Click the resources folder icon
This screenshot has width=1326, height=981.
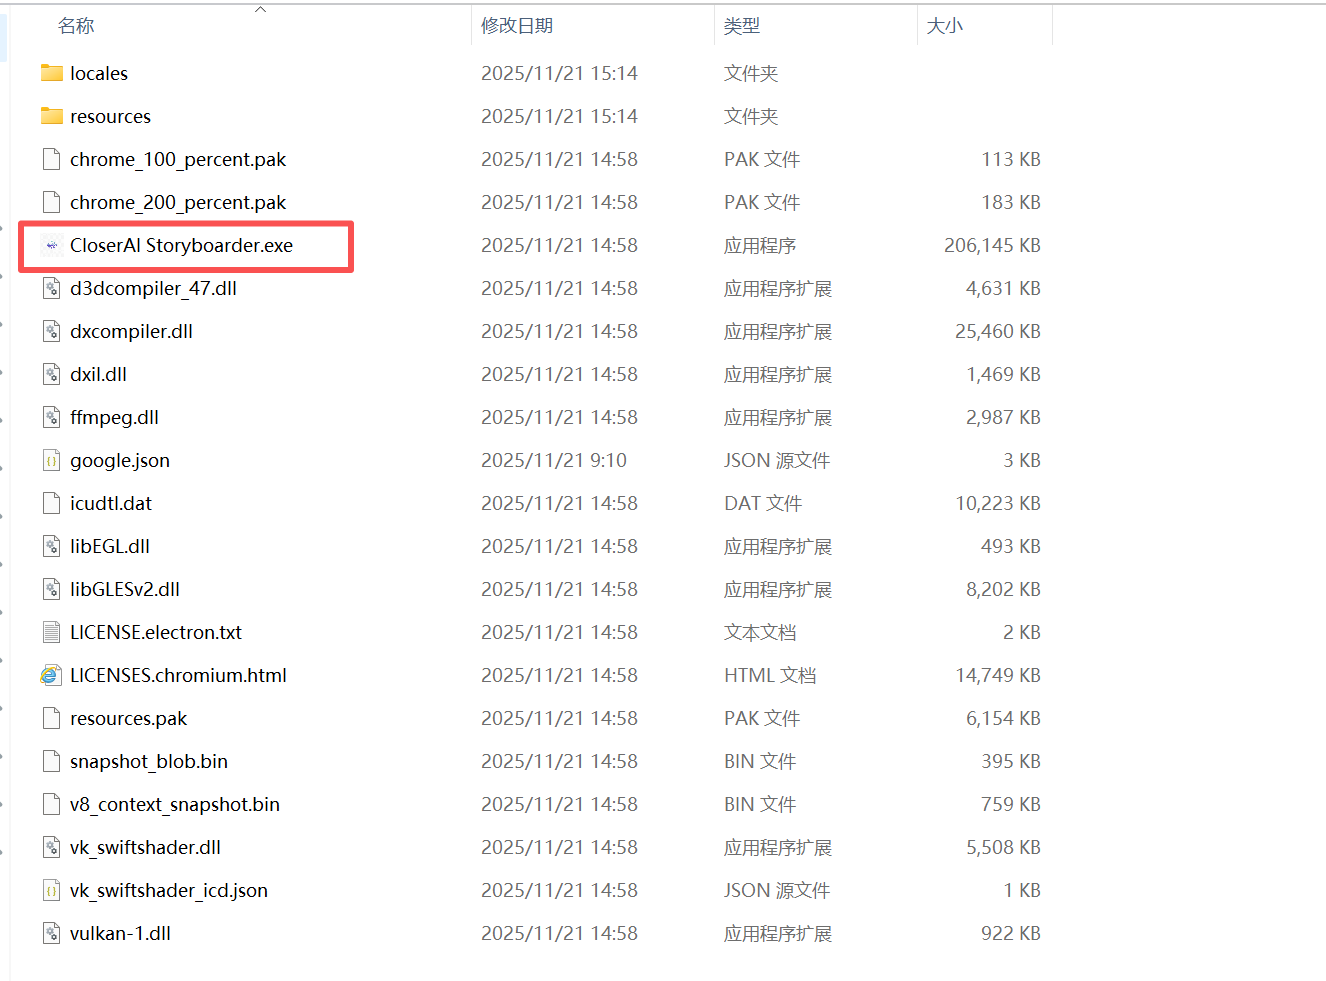[52, 116]
